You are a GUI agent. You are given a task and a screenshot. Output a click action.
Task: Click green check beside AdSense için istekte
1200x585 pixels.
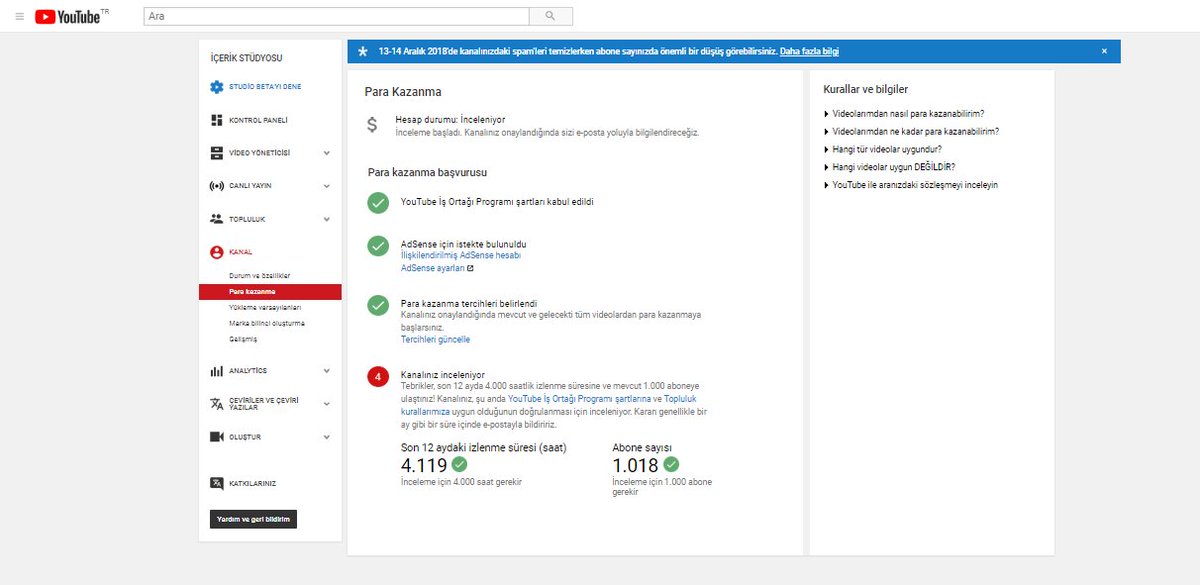[x=378, y=245]
